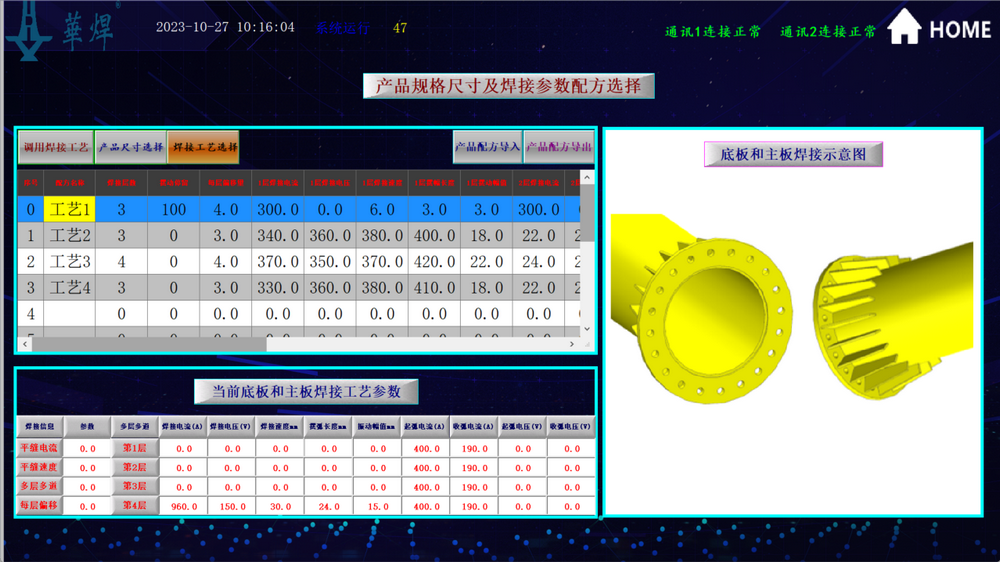
Task: Select the row named 工艺4
Action: pos(71,288)
